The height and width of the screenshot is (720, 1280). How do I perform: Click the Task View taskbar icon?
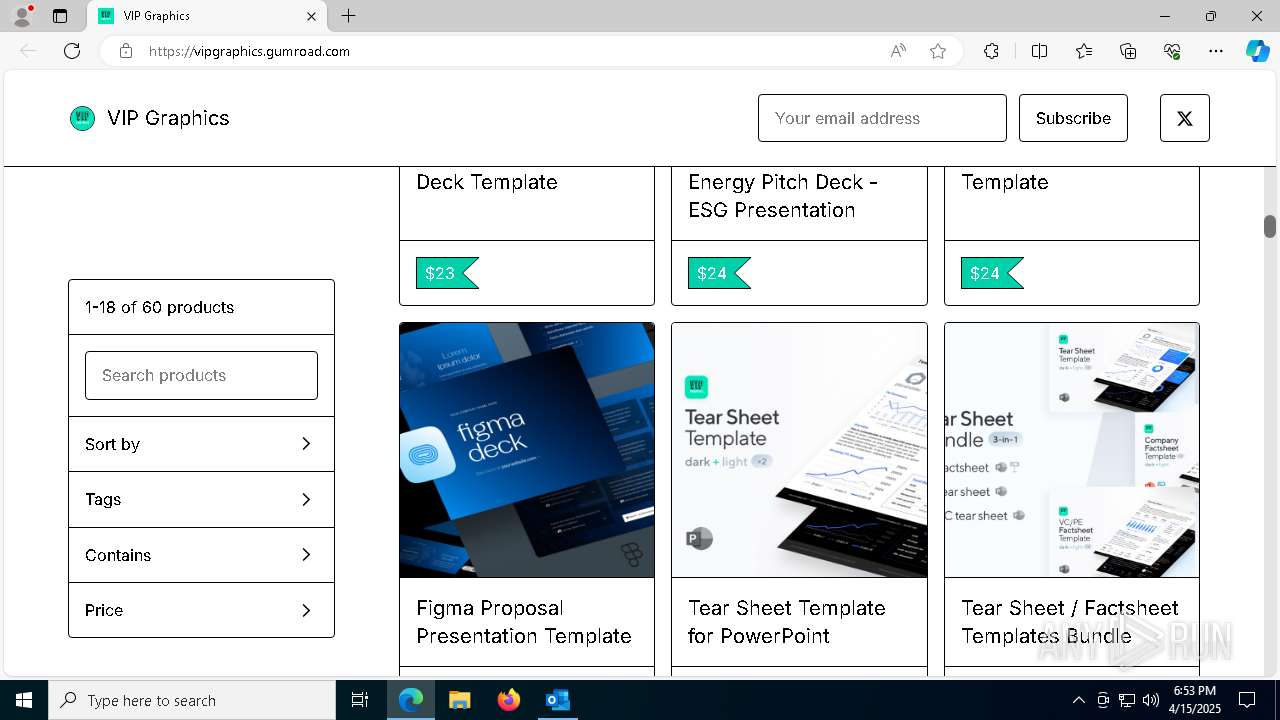point(360,700)
